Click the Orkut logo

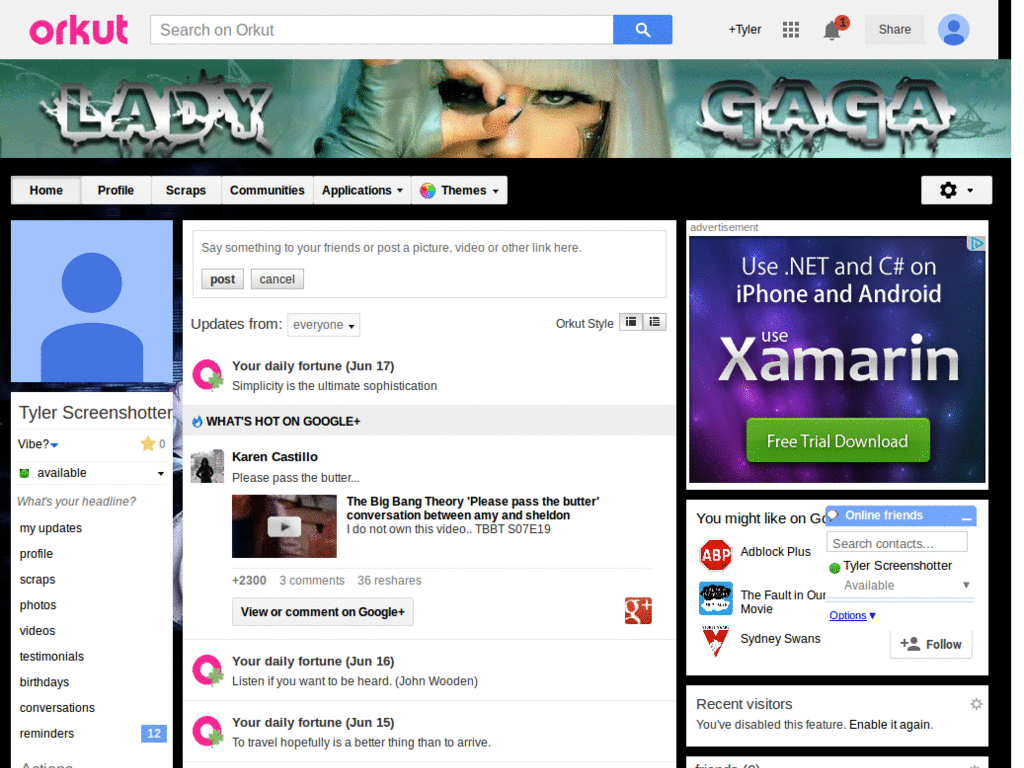coord(79,30)
